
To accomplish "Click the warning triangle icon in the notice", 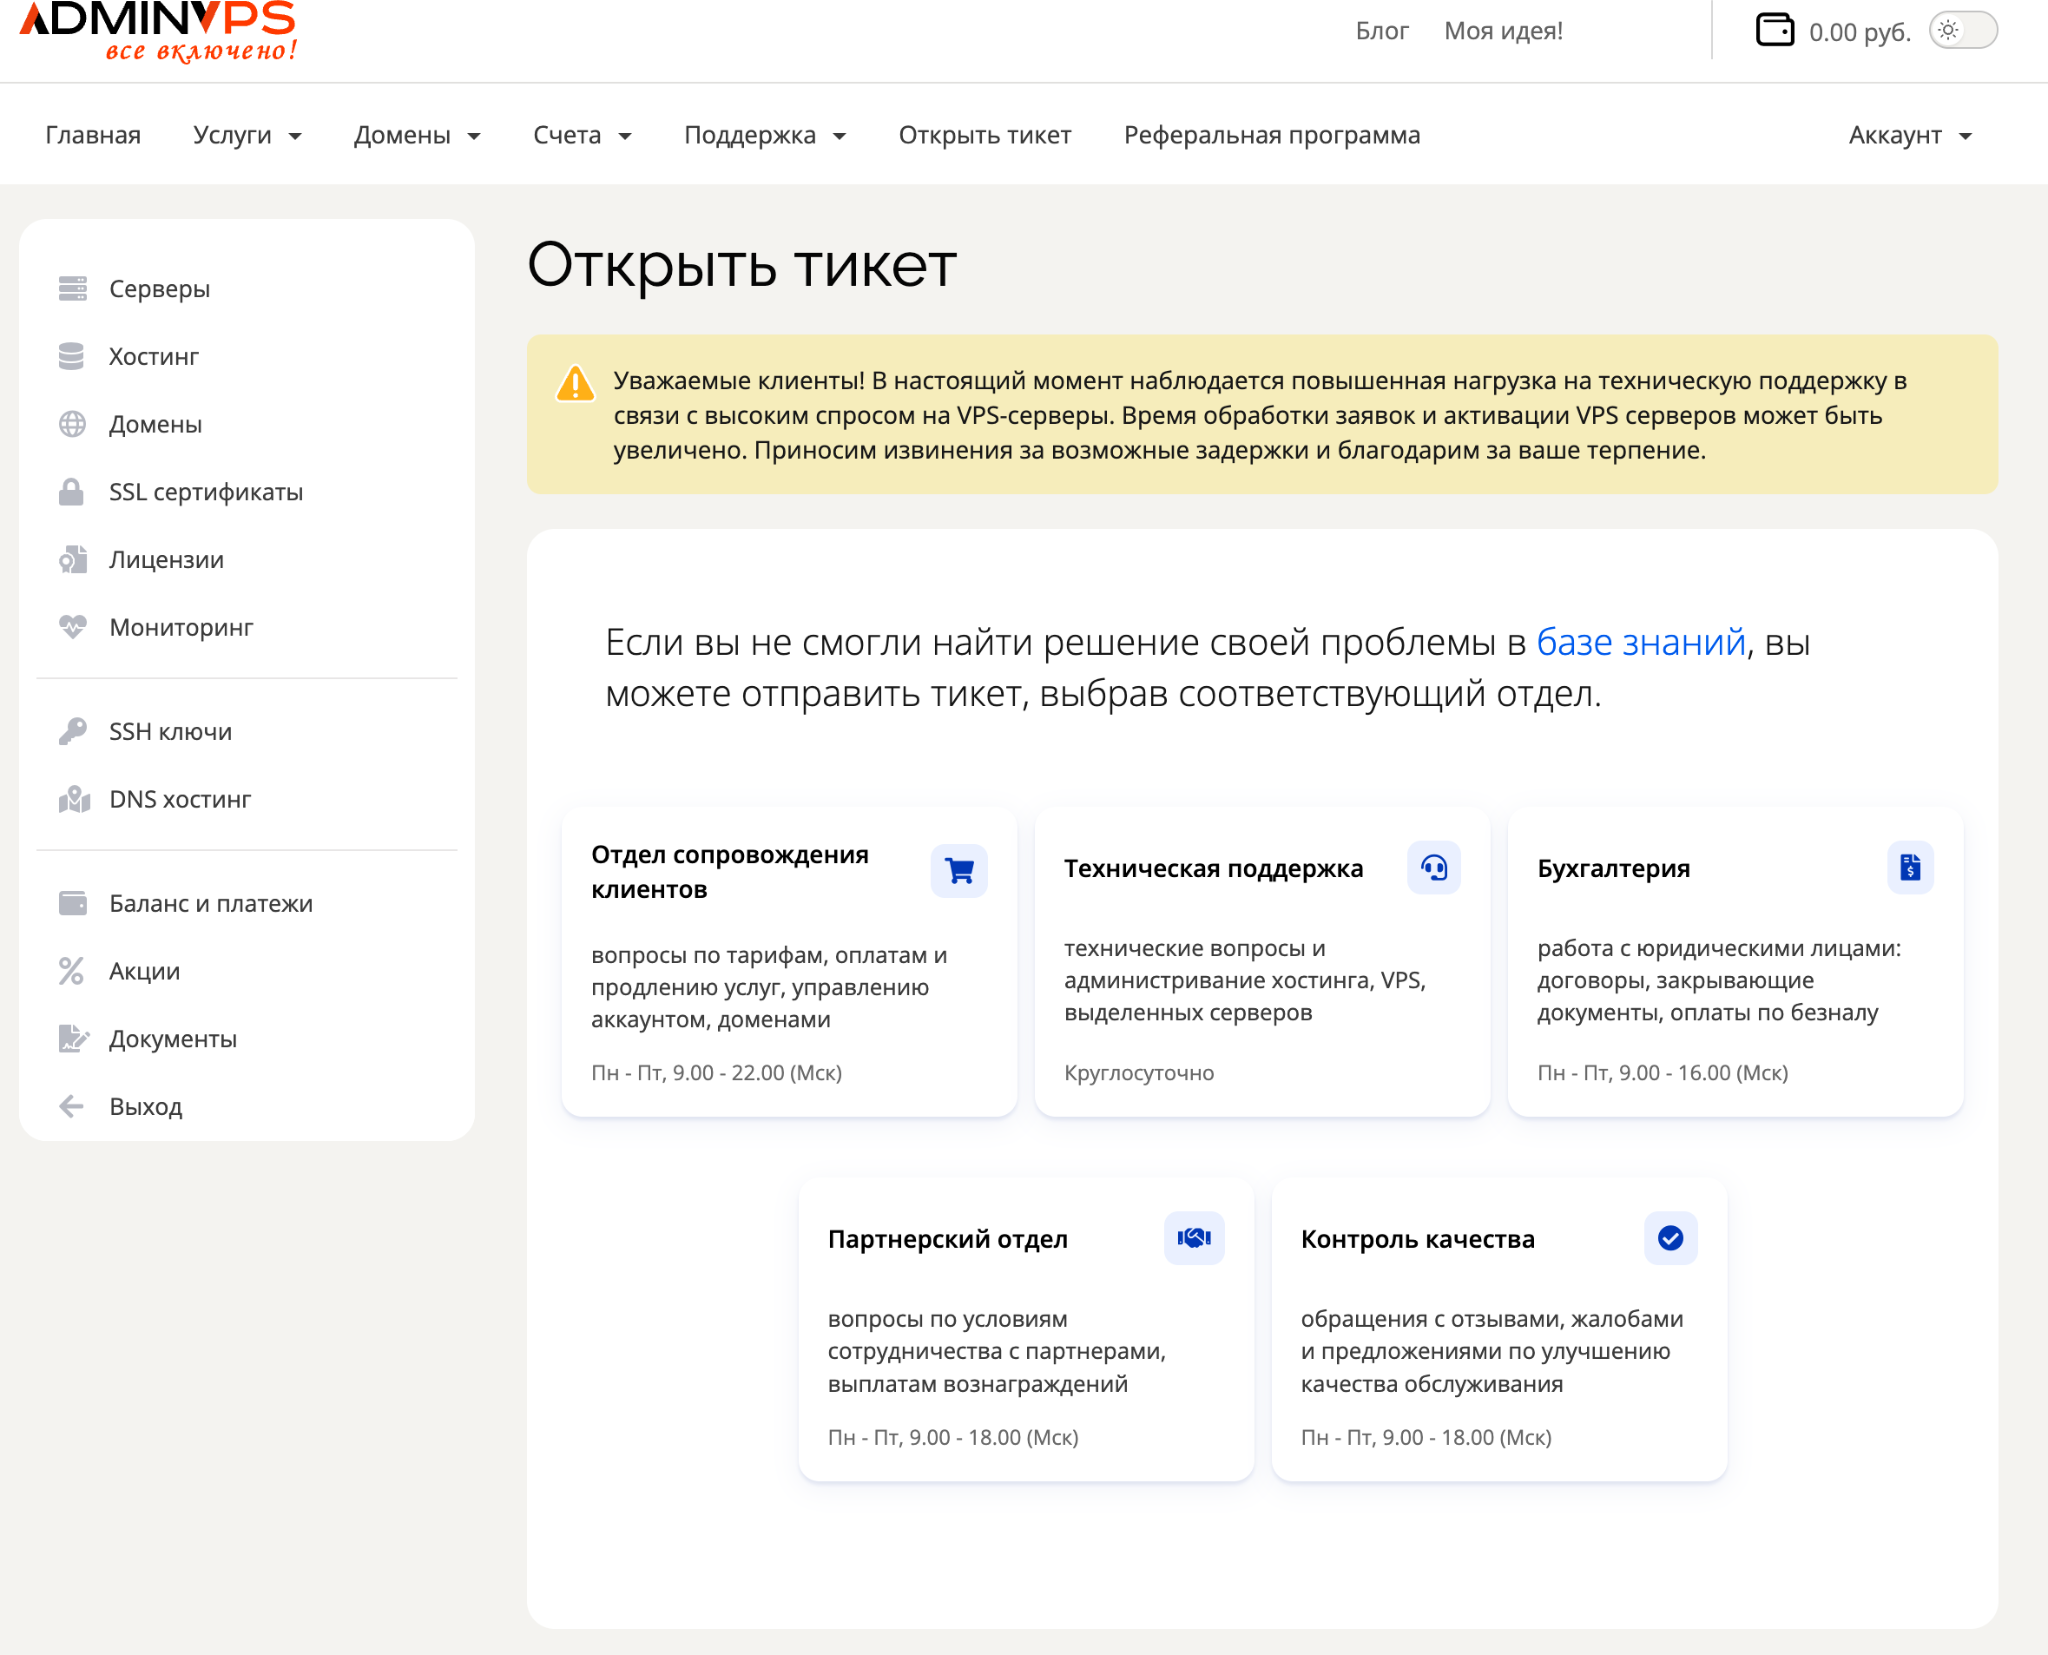I will [575, 383].
